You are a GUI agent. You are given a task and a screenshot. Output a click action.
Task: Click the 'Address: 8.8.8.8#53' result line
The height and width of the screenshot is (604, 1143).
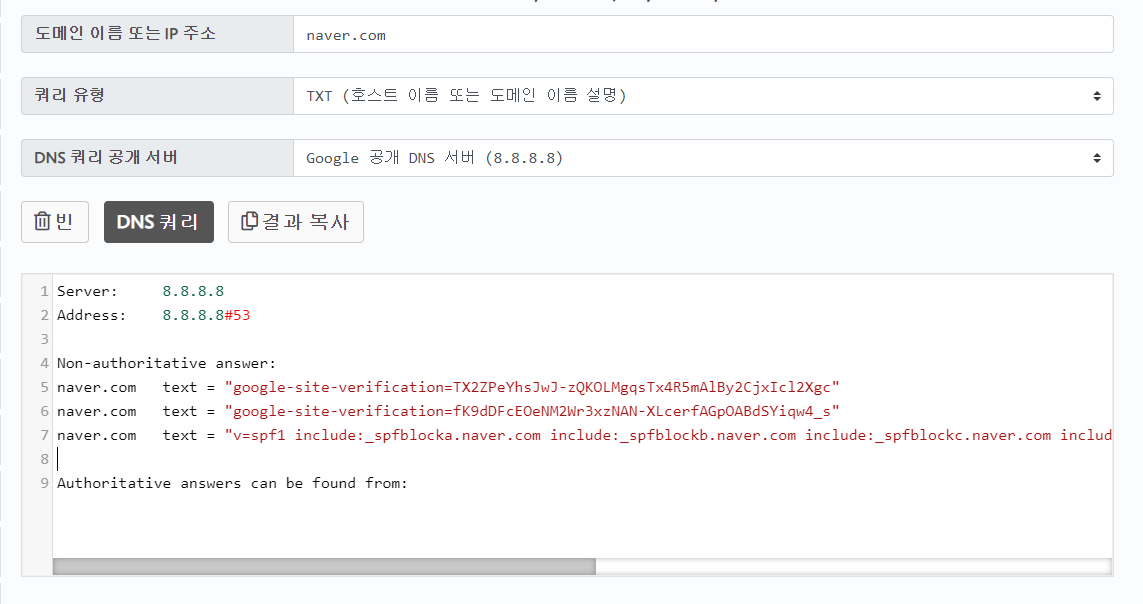(154, 315)
